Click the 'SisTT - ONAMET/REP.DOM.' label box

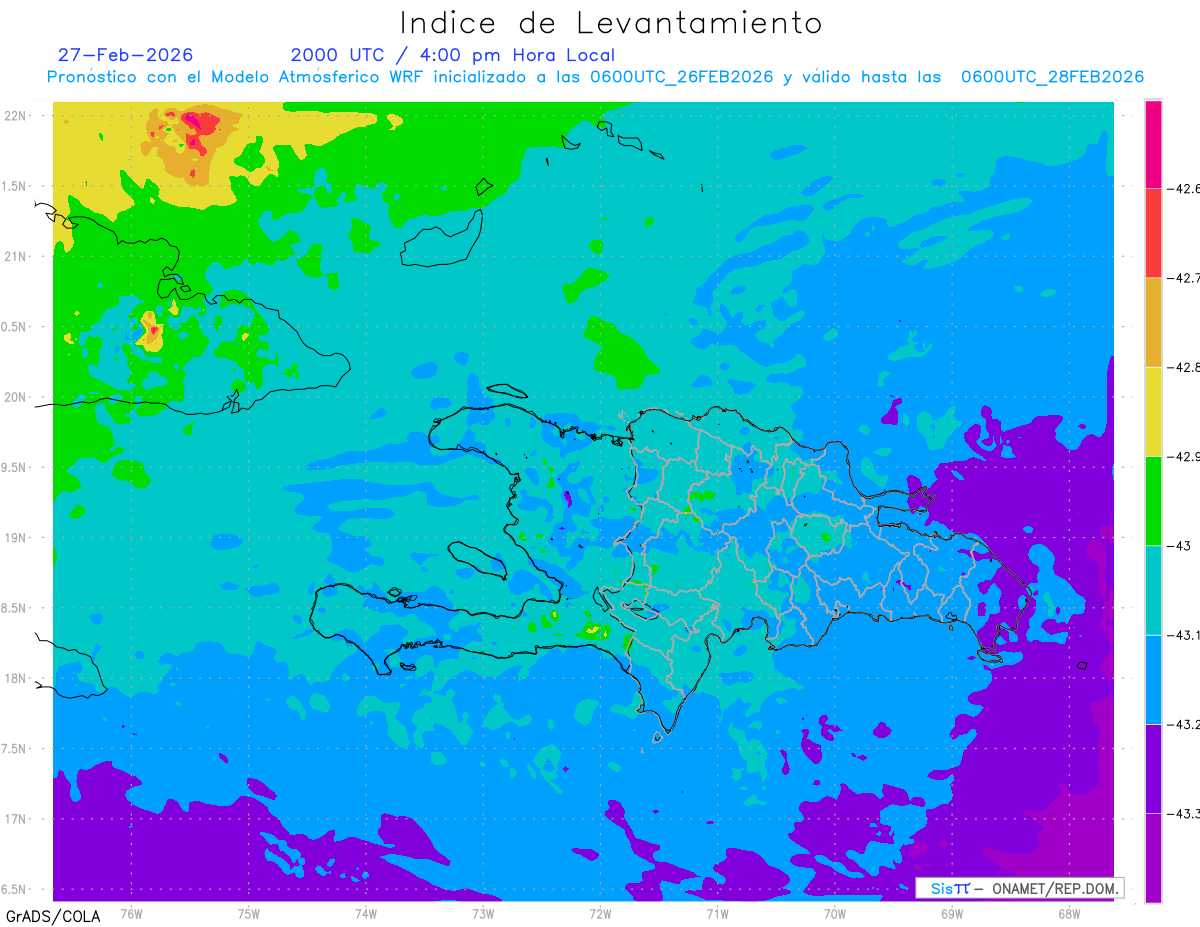pyautogui.click(x=1020, y=888)
